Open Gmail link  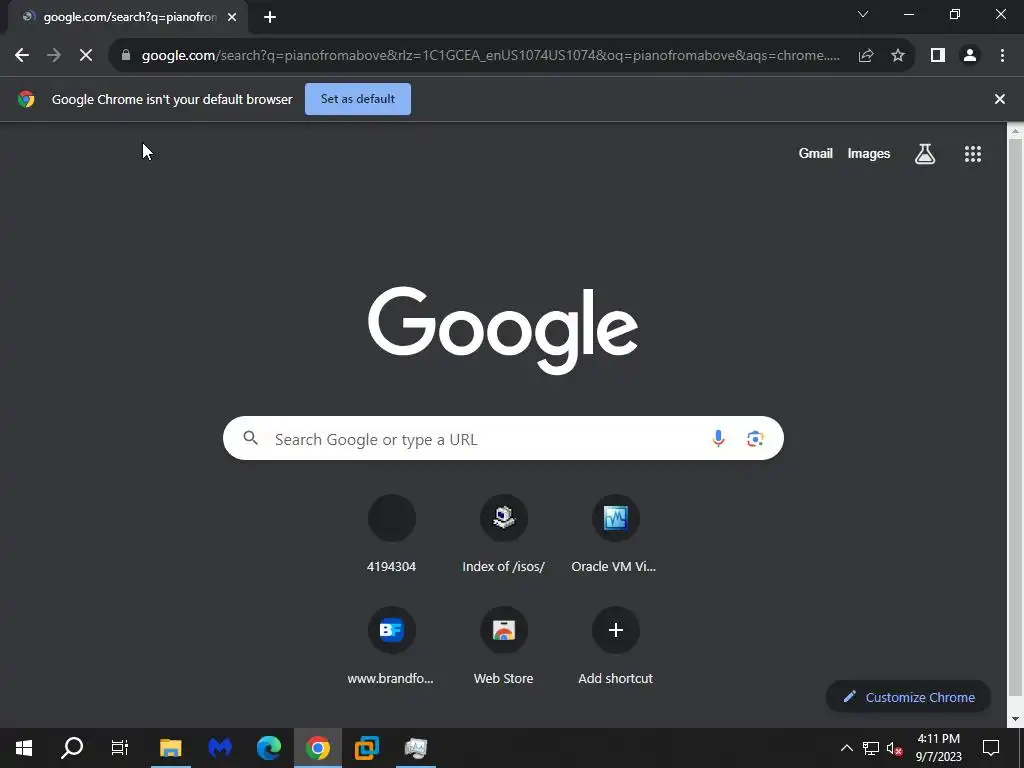coord(816,153)
